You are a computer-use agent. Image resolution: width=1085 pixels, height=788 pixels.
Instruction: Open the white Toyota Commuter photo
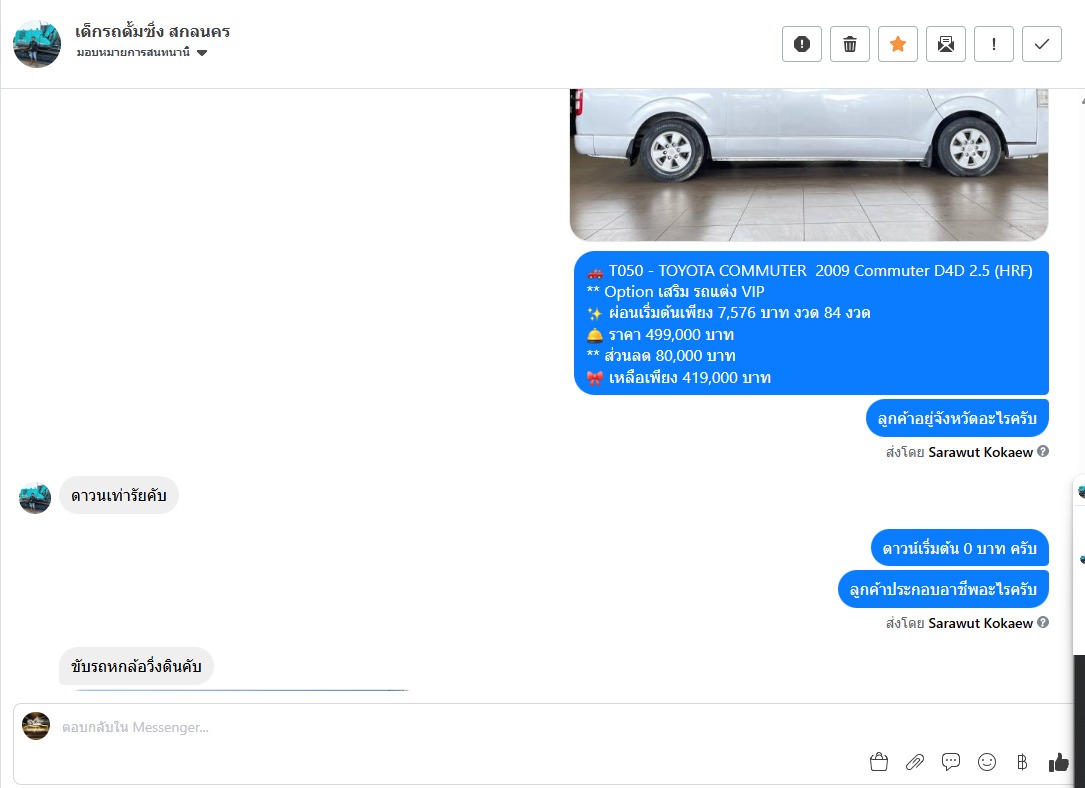(809, 165)
